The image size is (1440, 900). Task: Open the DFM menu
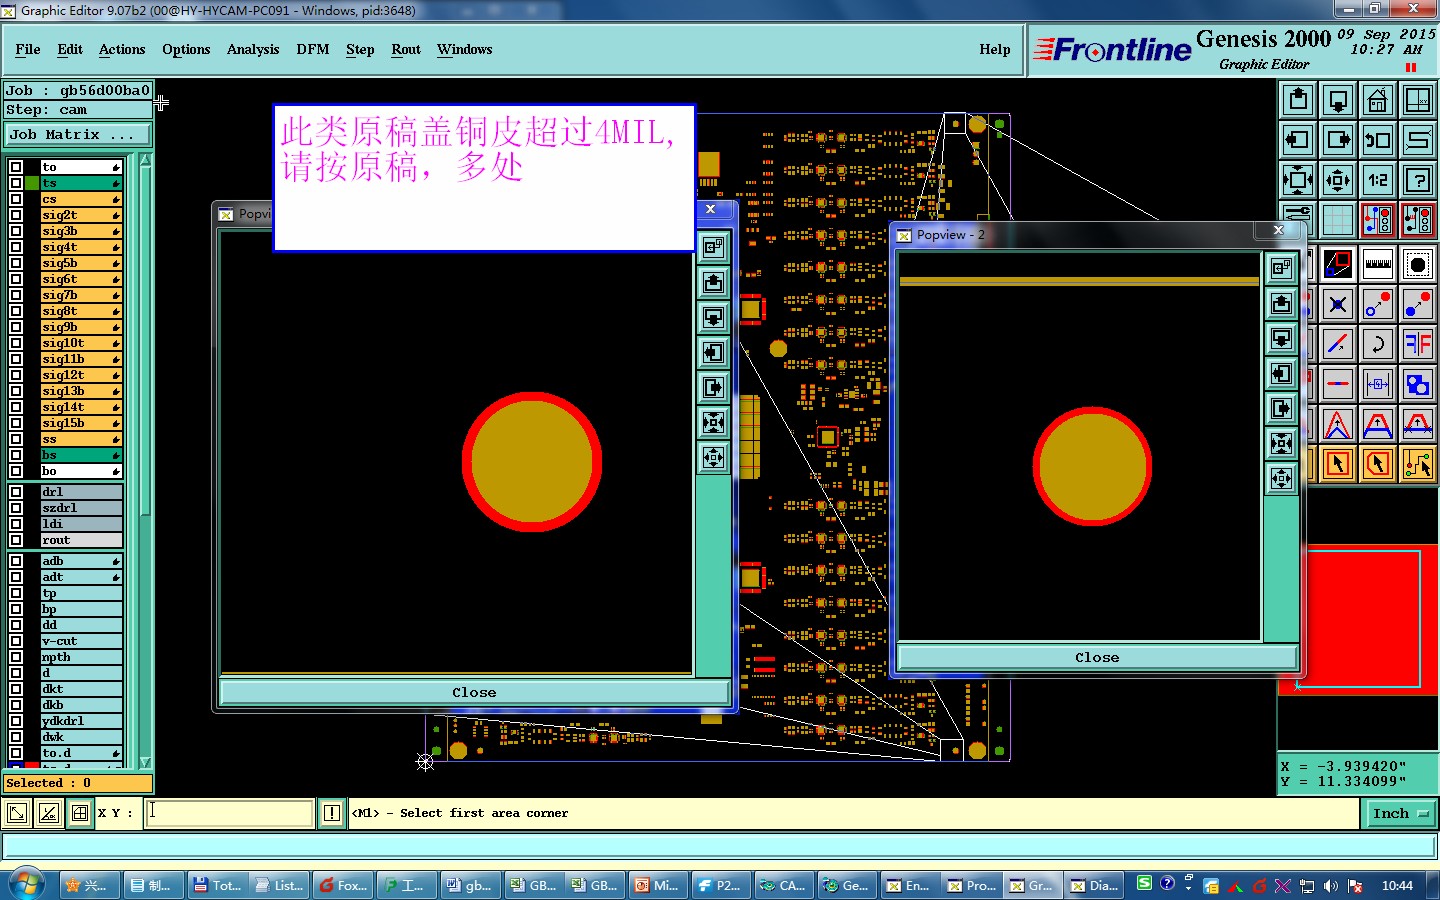312,49
